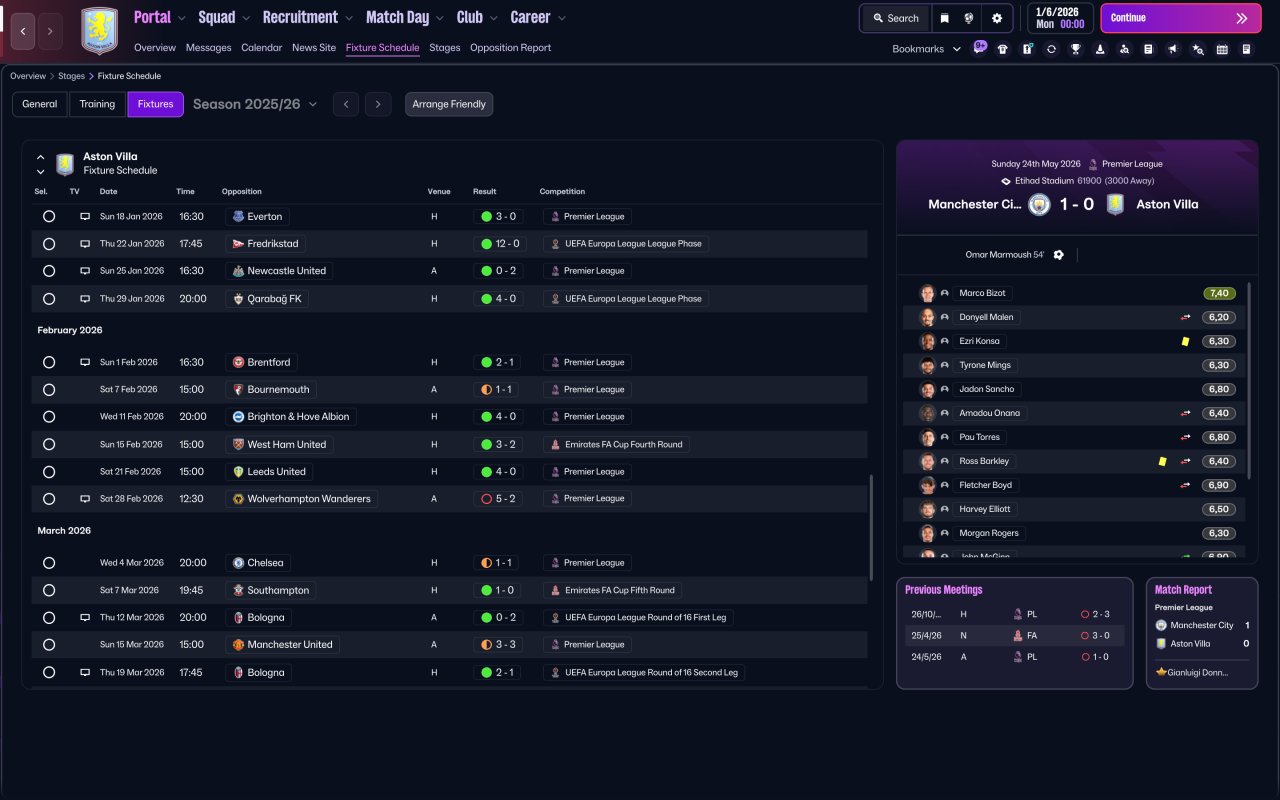
Task: Click the player ratings list scrollbar
Action: [1248, 379]
